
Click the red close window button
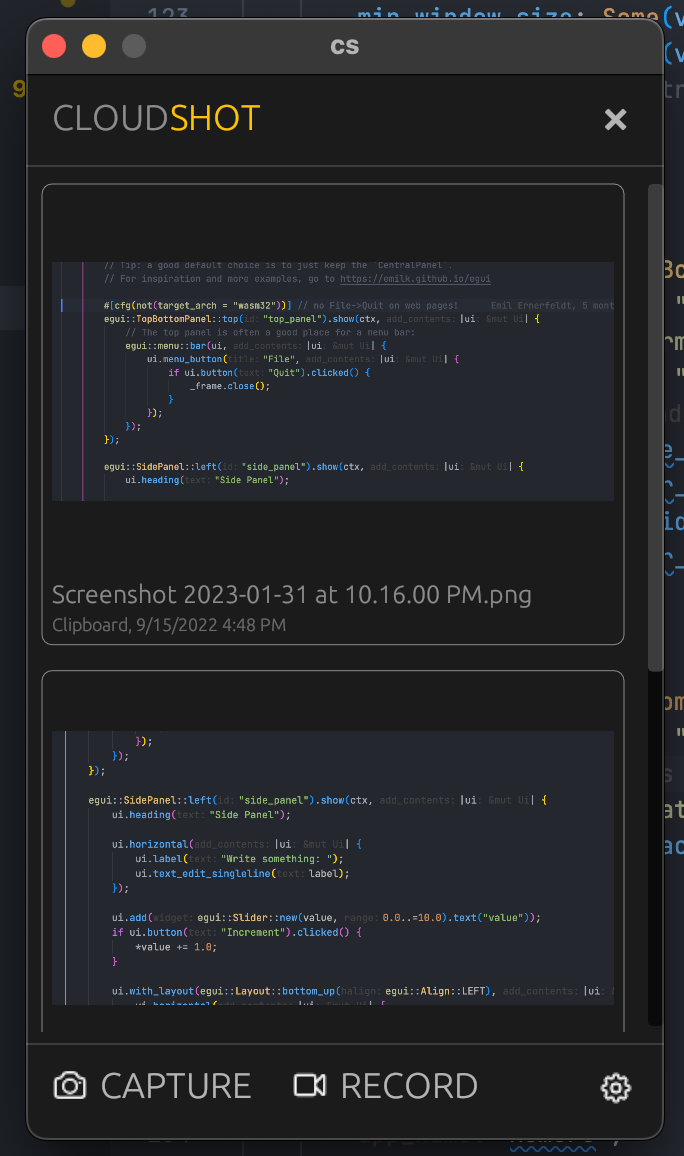click(55, 46)
